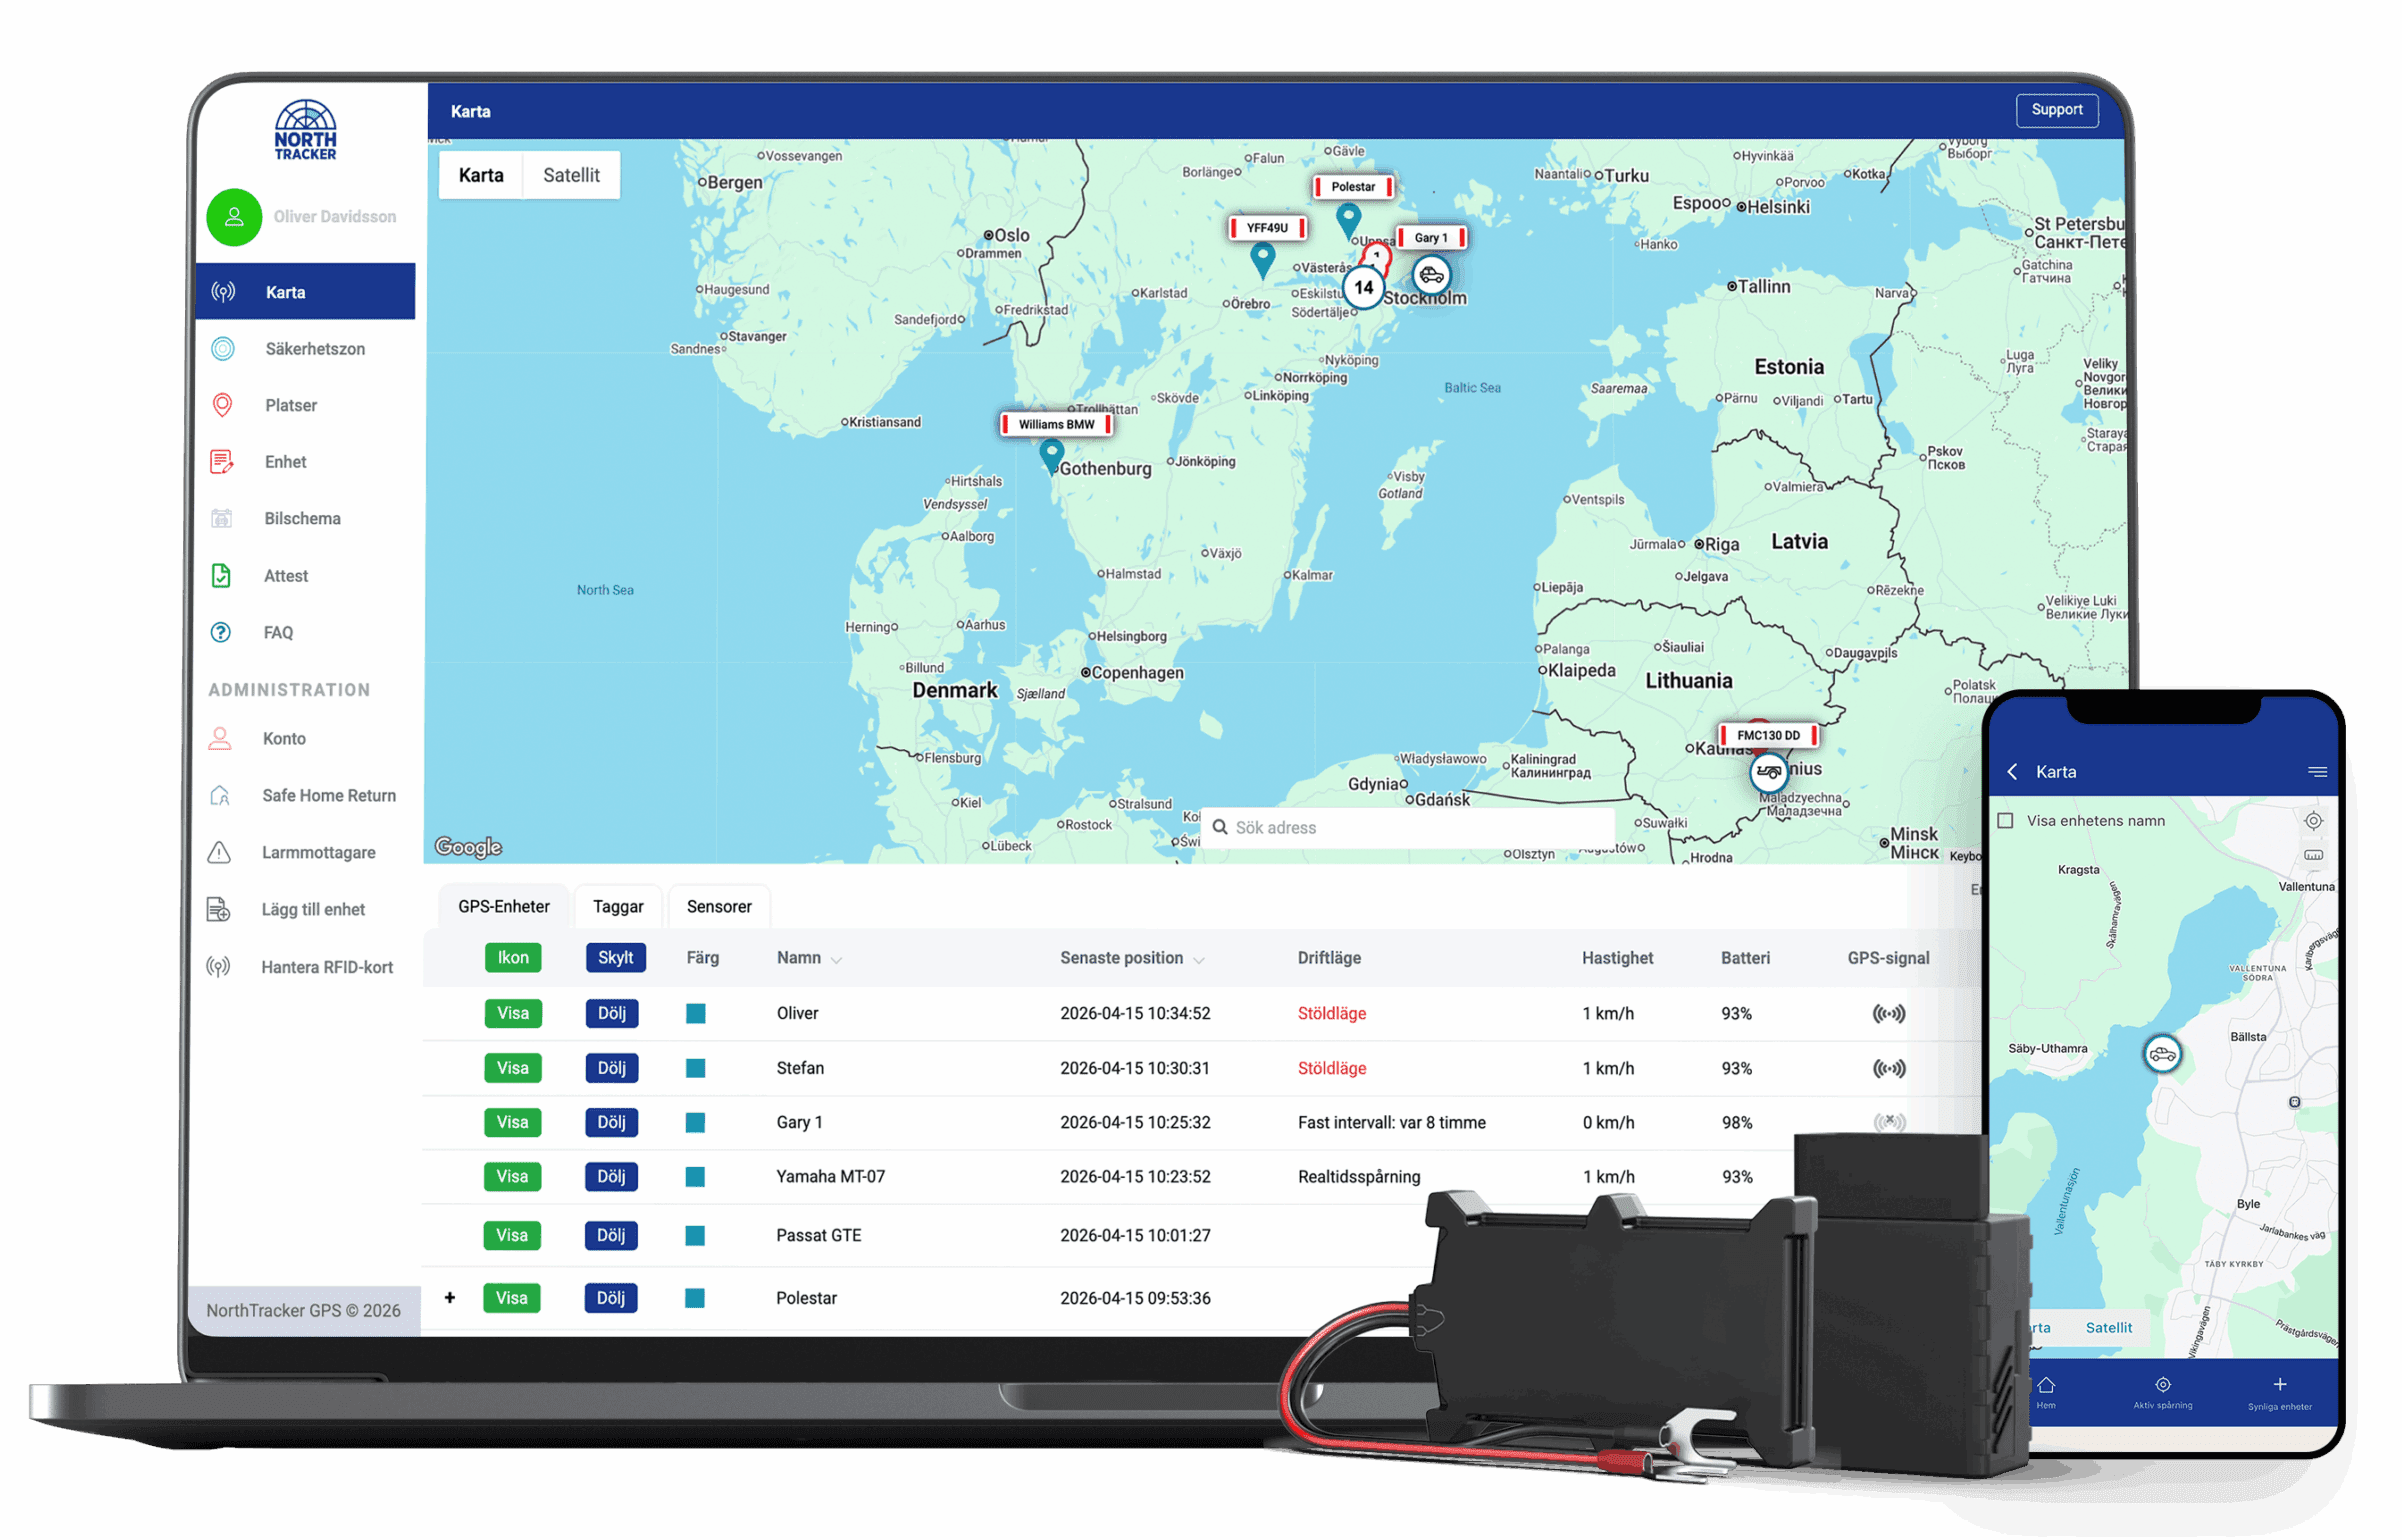2402x1540 pixels.
Task: Switch map view to Satellit
Action: pyautogui.click(x=571, y=175)
